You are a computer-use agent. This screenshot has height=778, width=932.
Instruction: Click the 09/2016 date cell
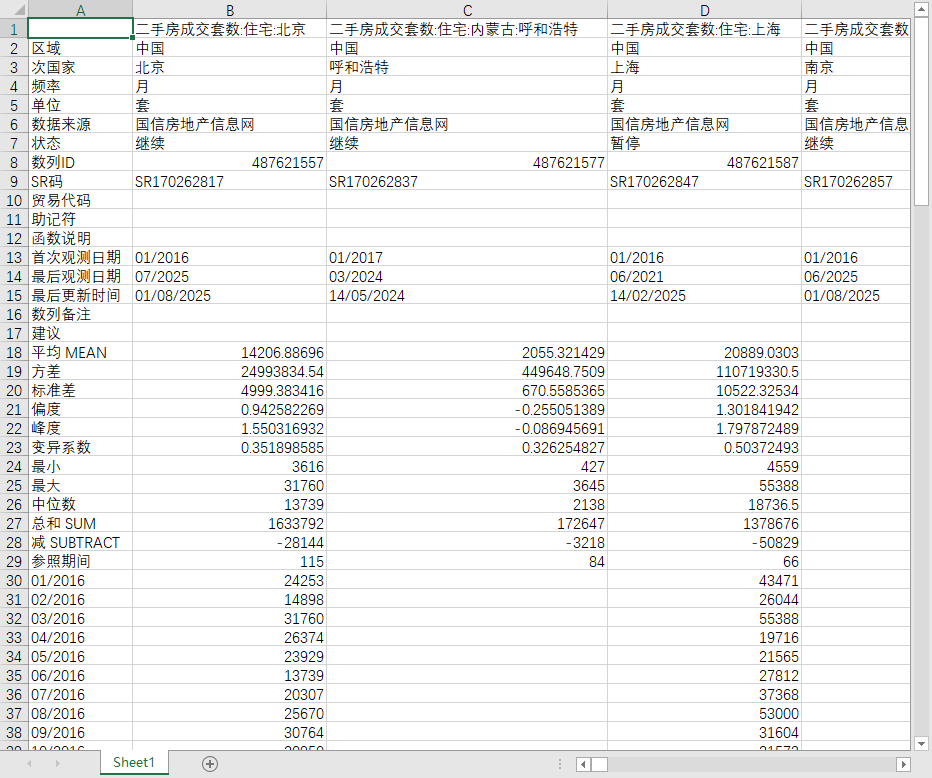(x=80, y=733)
